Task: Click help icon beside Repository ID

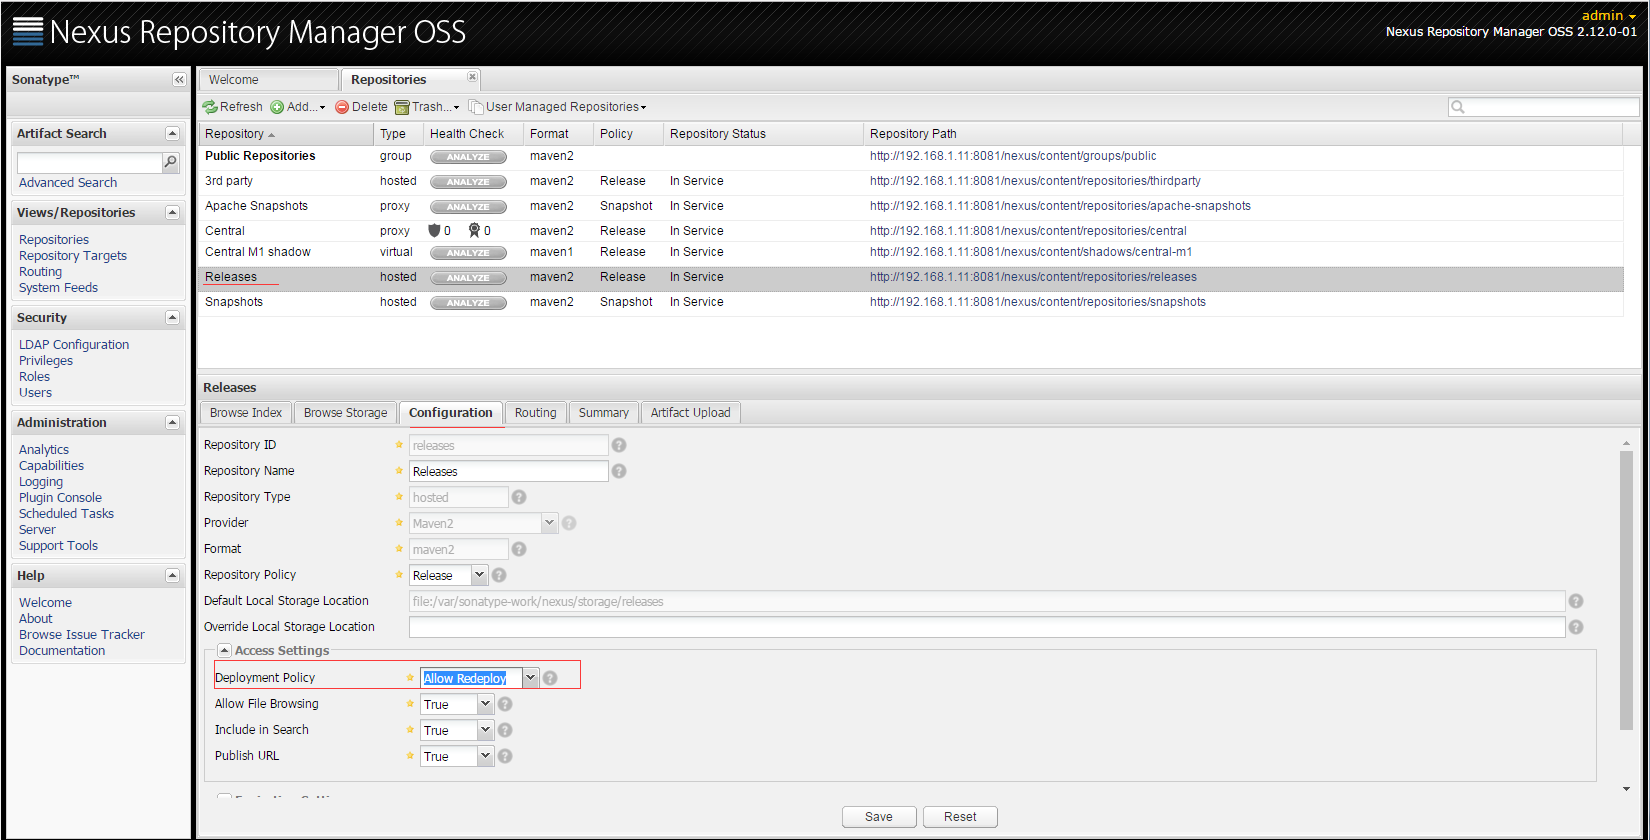Action: click(x=619, y=445)
